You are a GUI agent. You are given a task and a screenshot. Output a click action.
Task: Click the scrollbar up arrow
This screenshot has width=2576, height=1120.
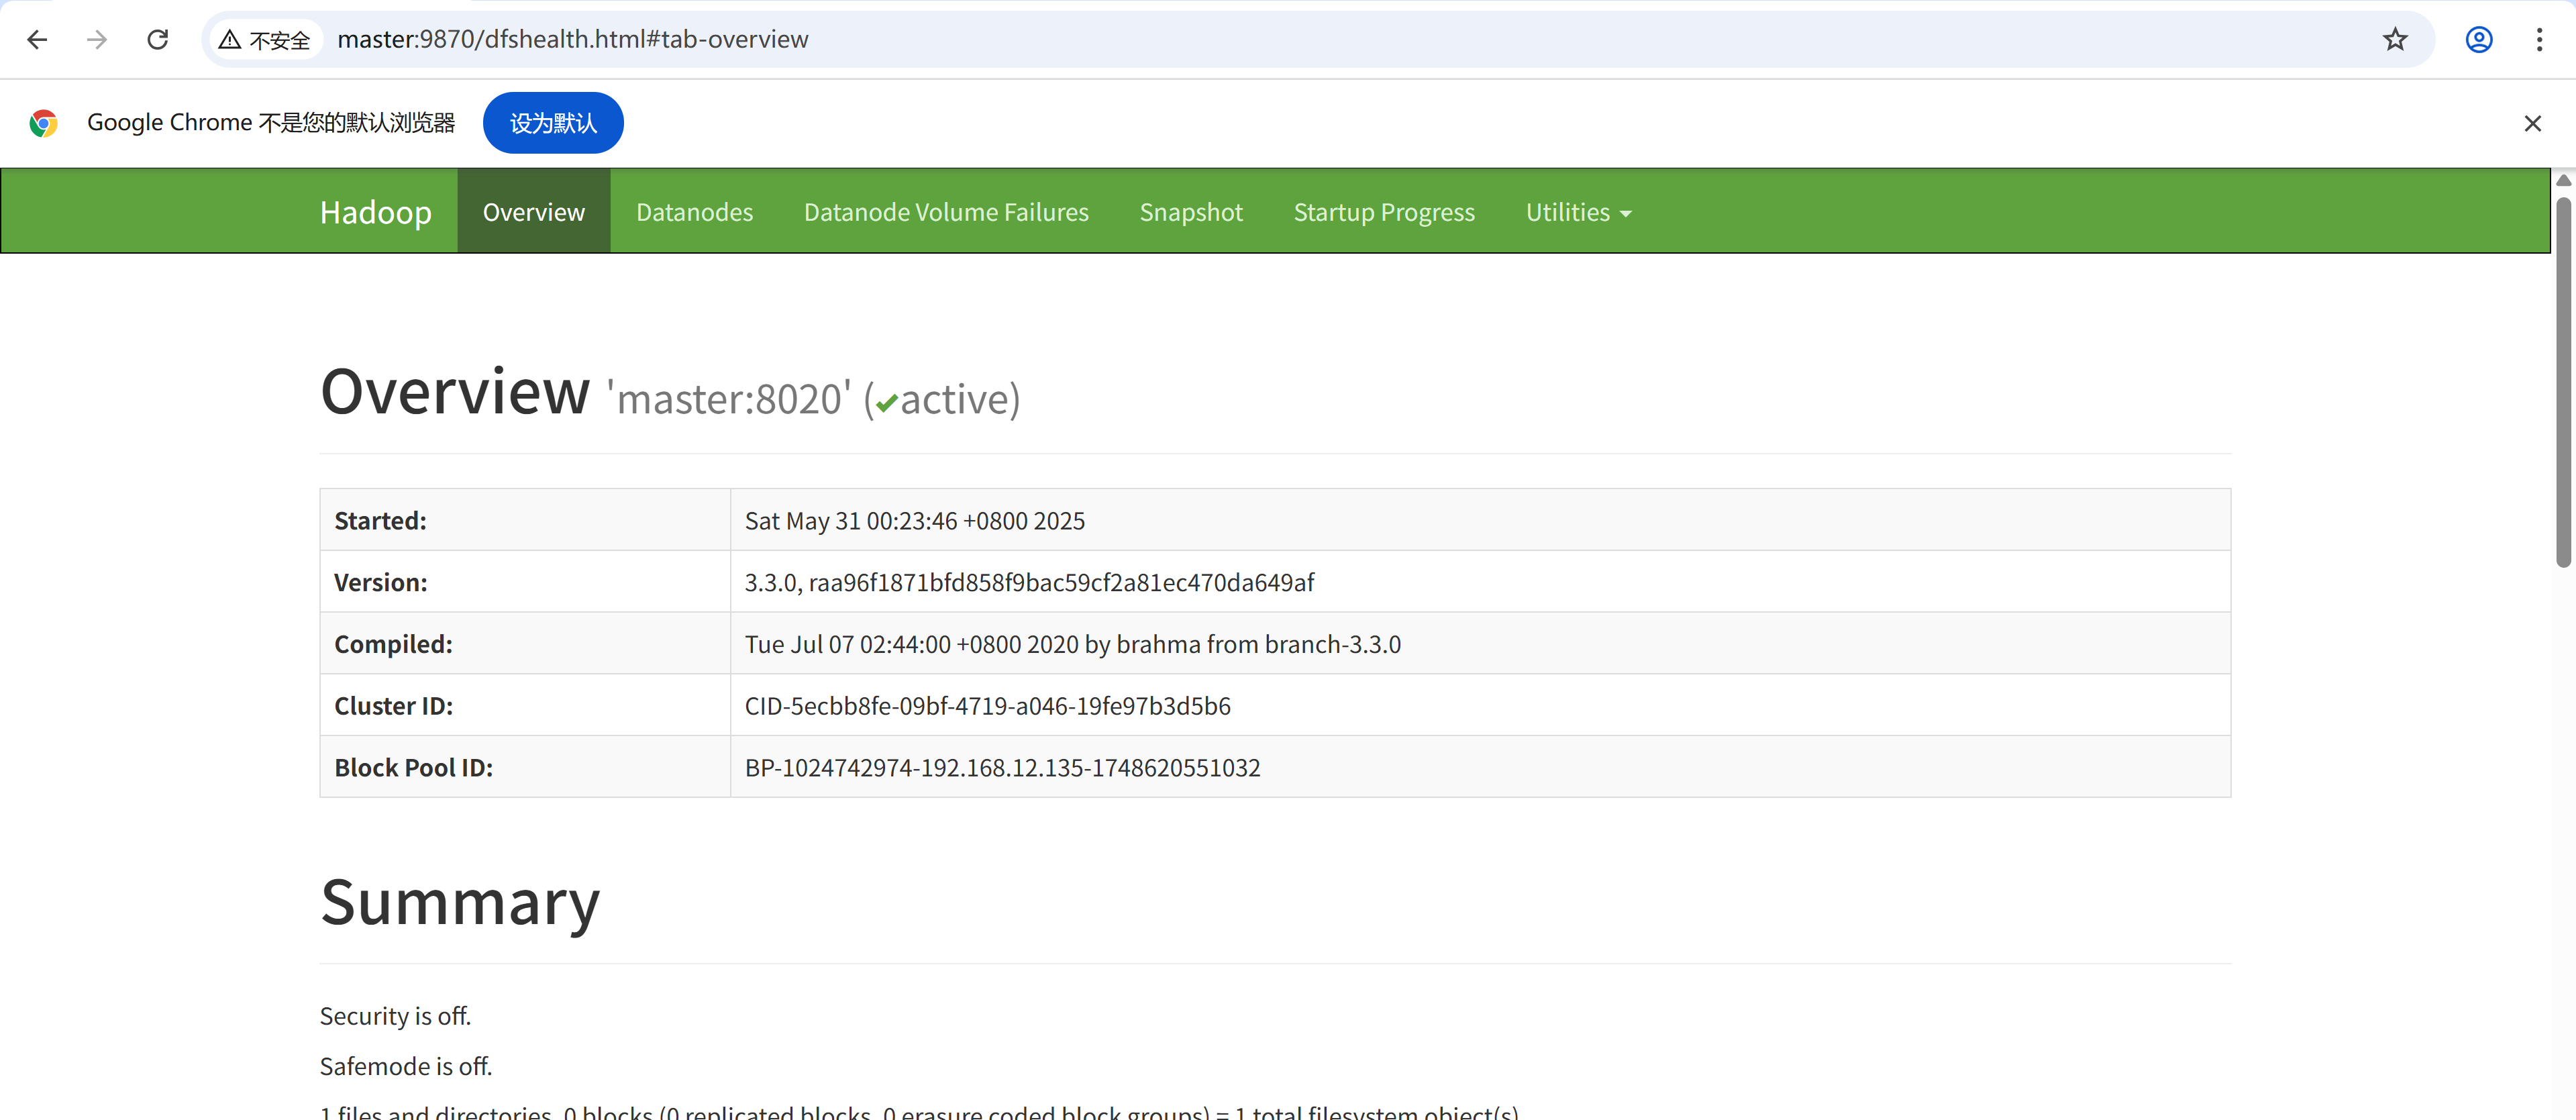click(x=2563, y=180)
